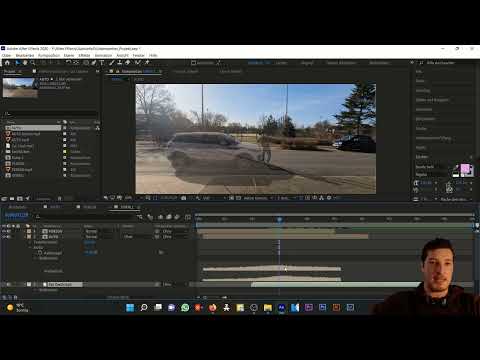Open the Fenster menu
Screen dimensions: 480x360
[138, 55]
